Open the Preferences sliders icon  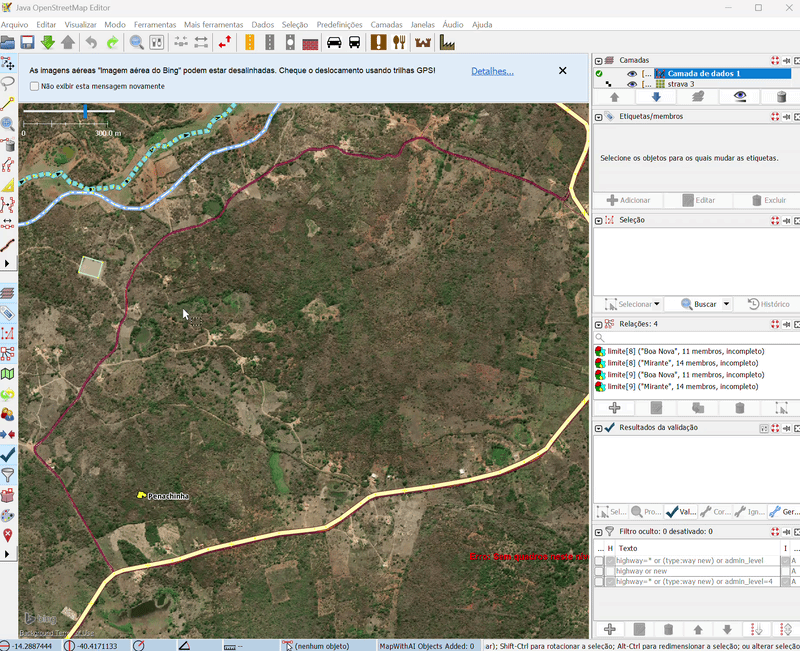[x=157, y=42]
